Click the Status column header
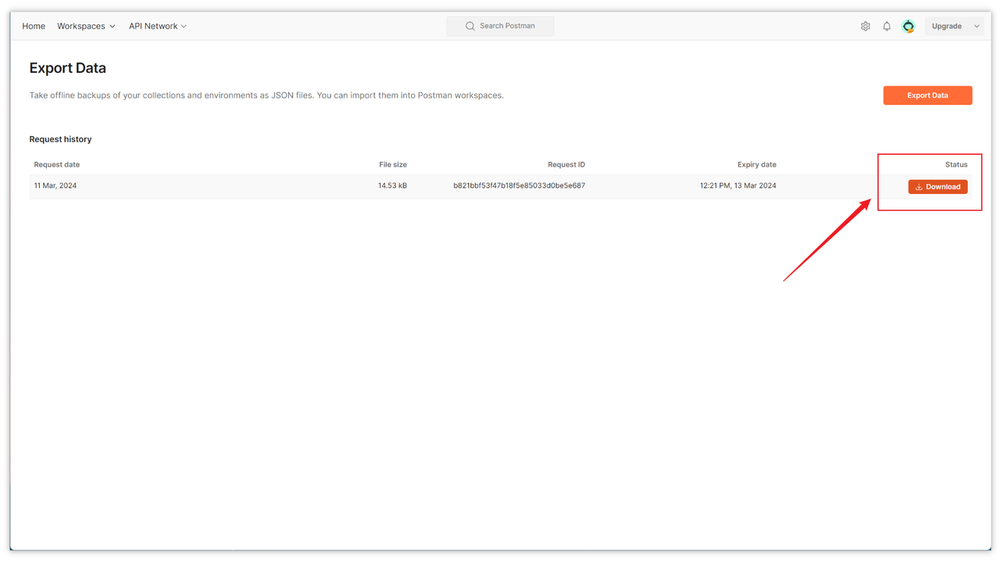 (956, 164)
